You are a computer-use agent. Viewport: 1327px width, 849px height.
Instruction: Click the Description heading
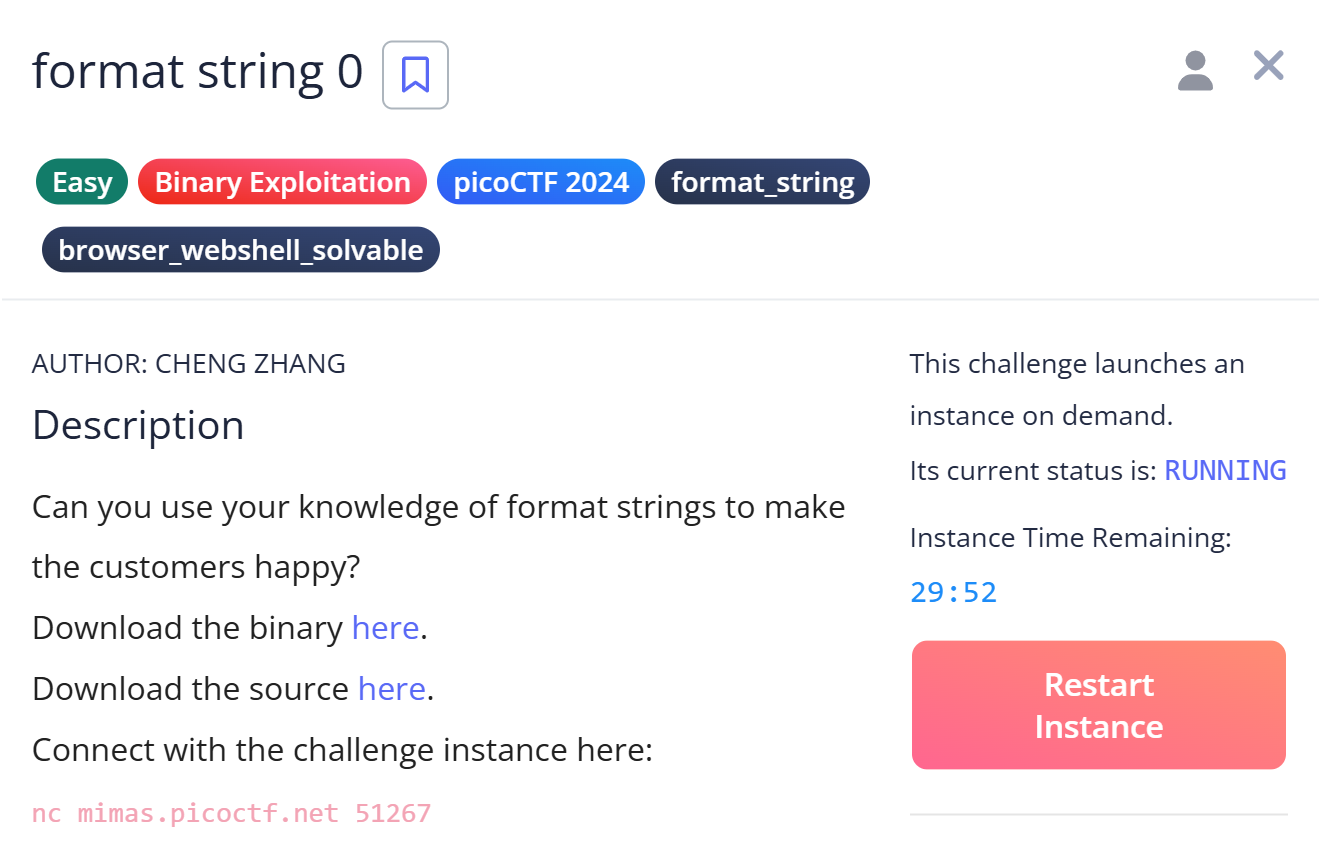click(x=138, y=425)
